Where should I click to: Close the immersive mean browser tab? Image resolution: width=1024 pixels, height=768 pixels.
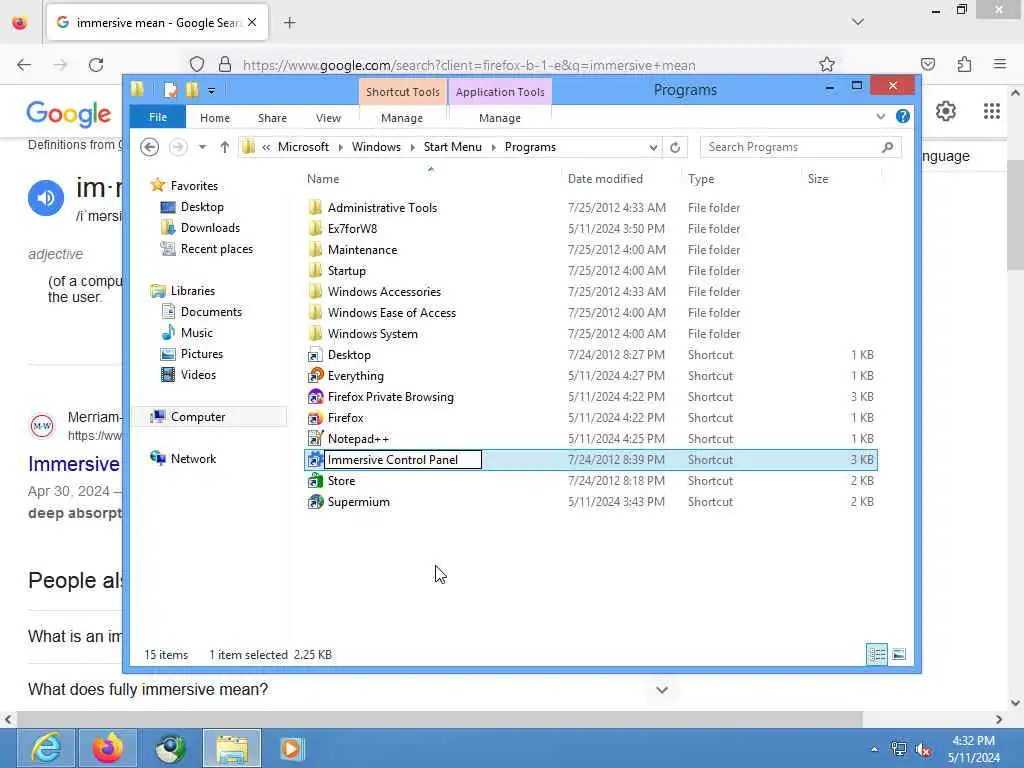click(252, 22)
